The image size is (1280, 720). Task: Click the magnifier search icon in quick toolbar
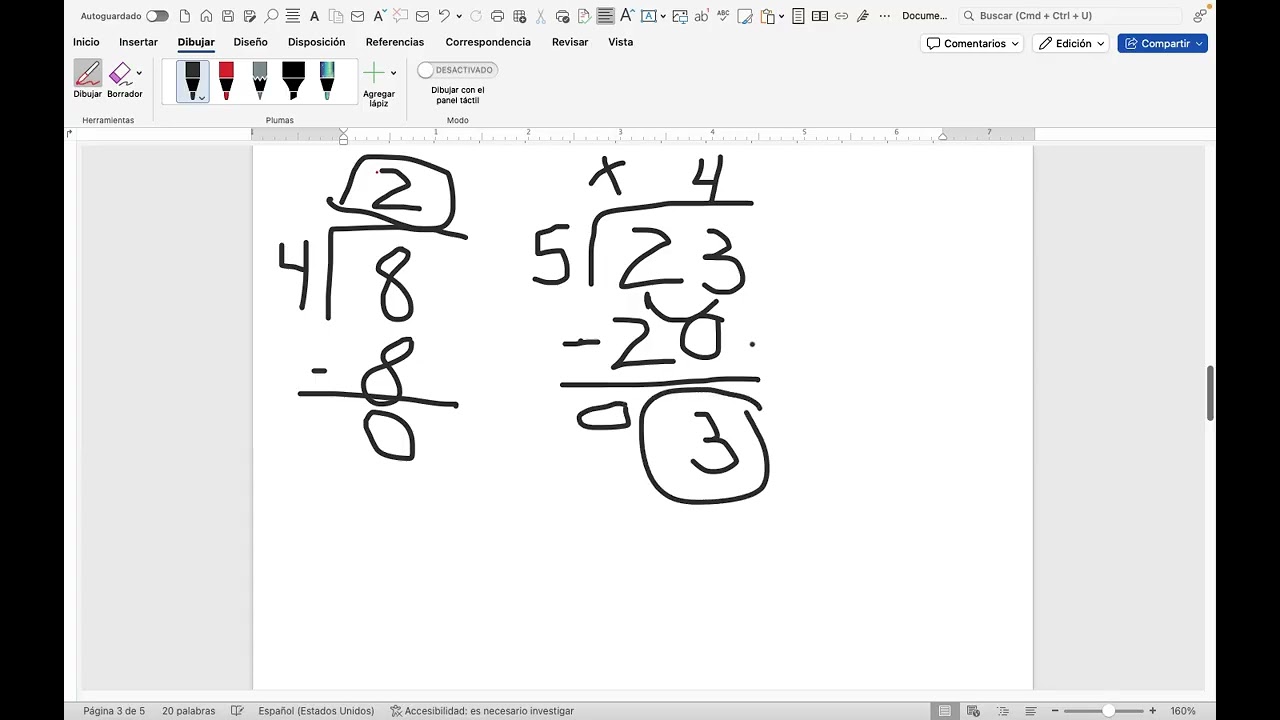271,16
